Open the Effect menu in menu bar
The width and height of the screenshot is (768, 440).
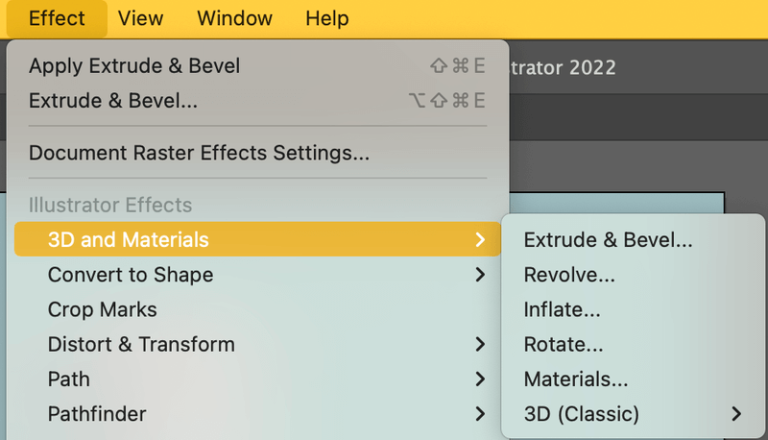56,19
